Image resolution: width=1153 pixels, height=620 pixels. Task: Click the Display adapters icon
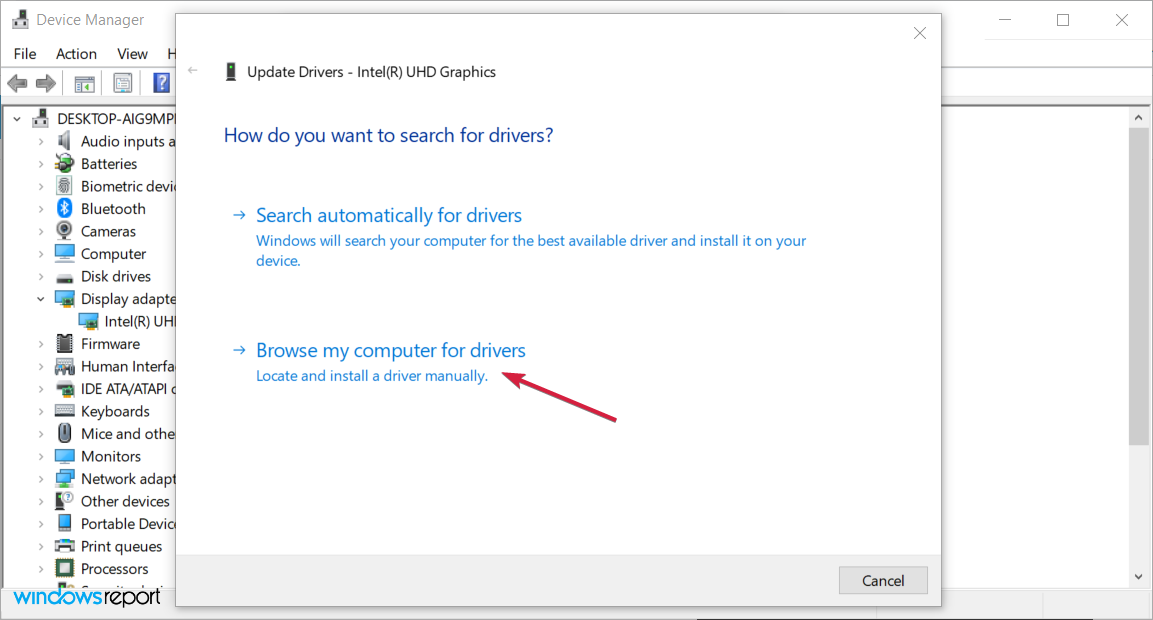[65, 299]
